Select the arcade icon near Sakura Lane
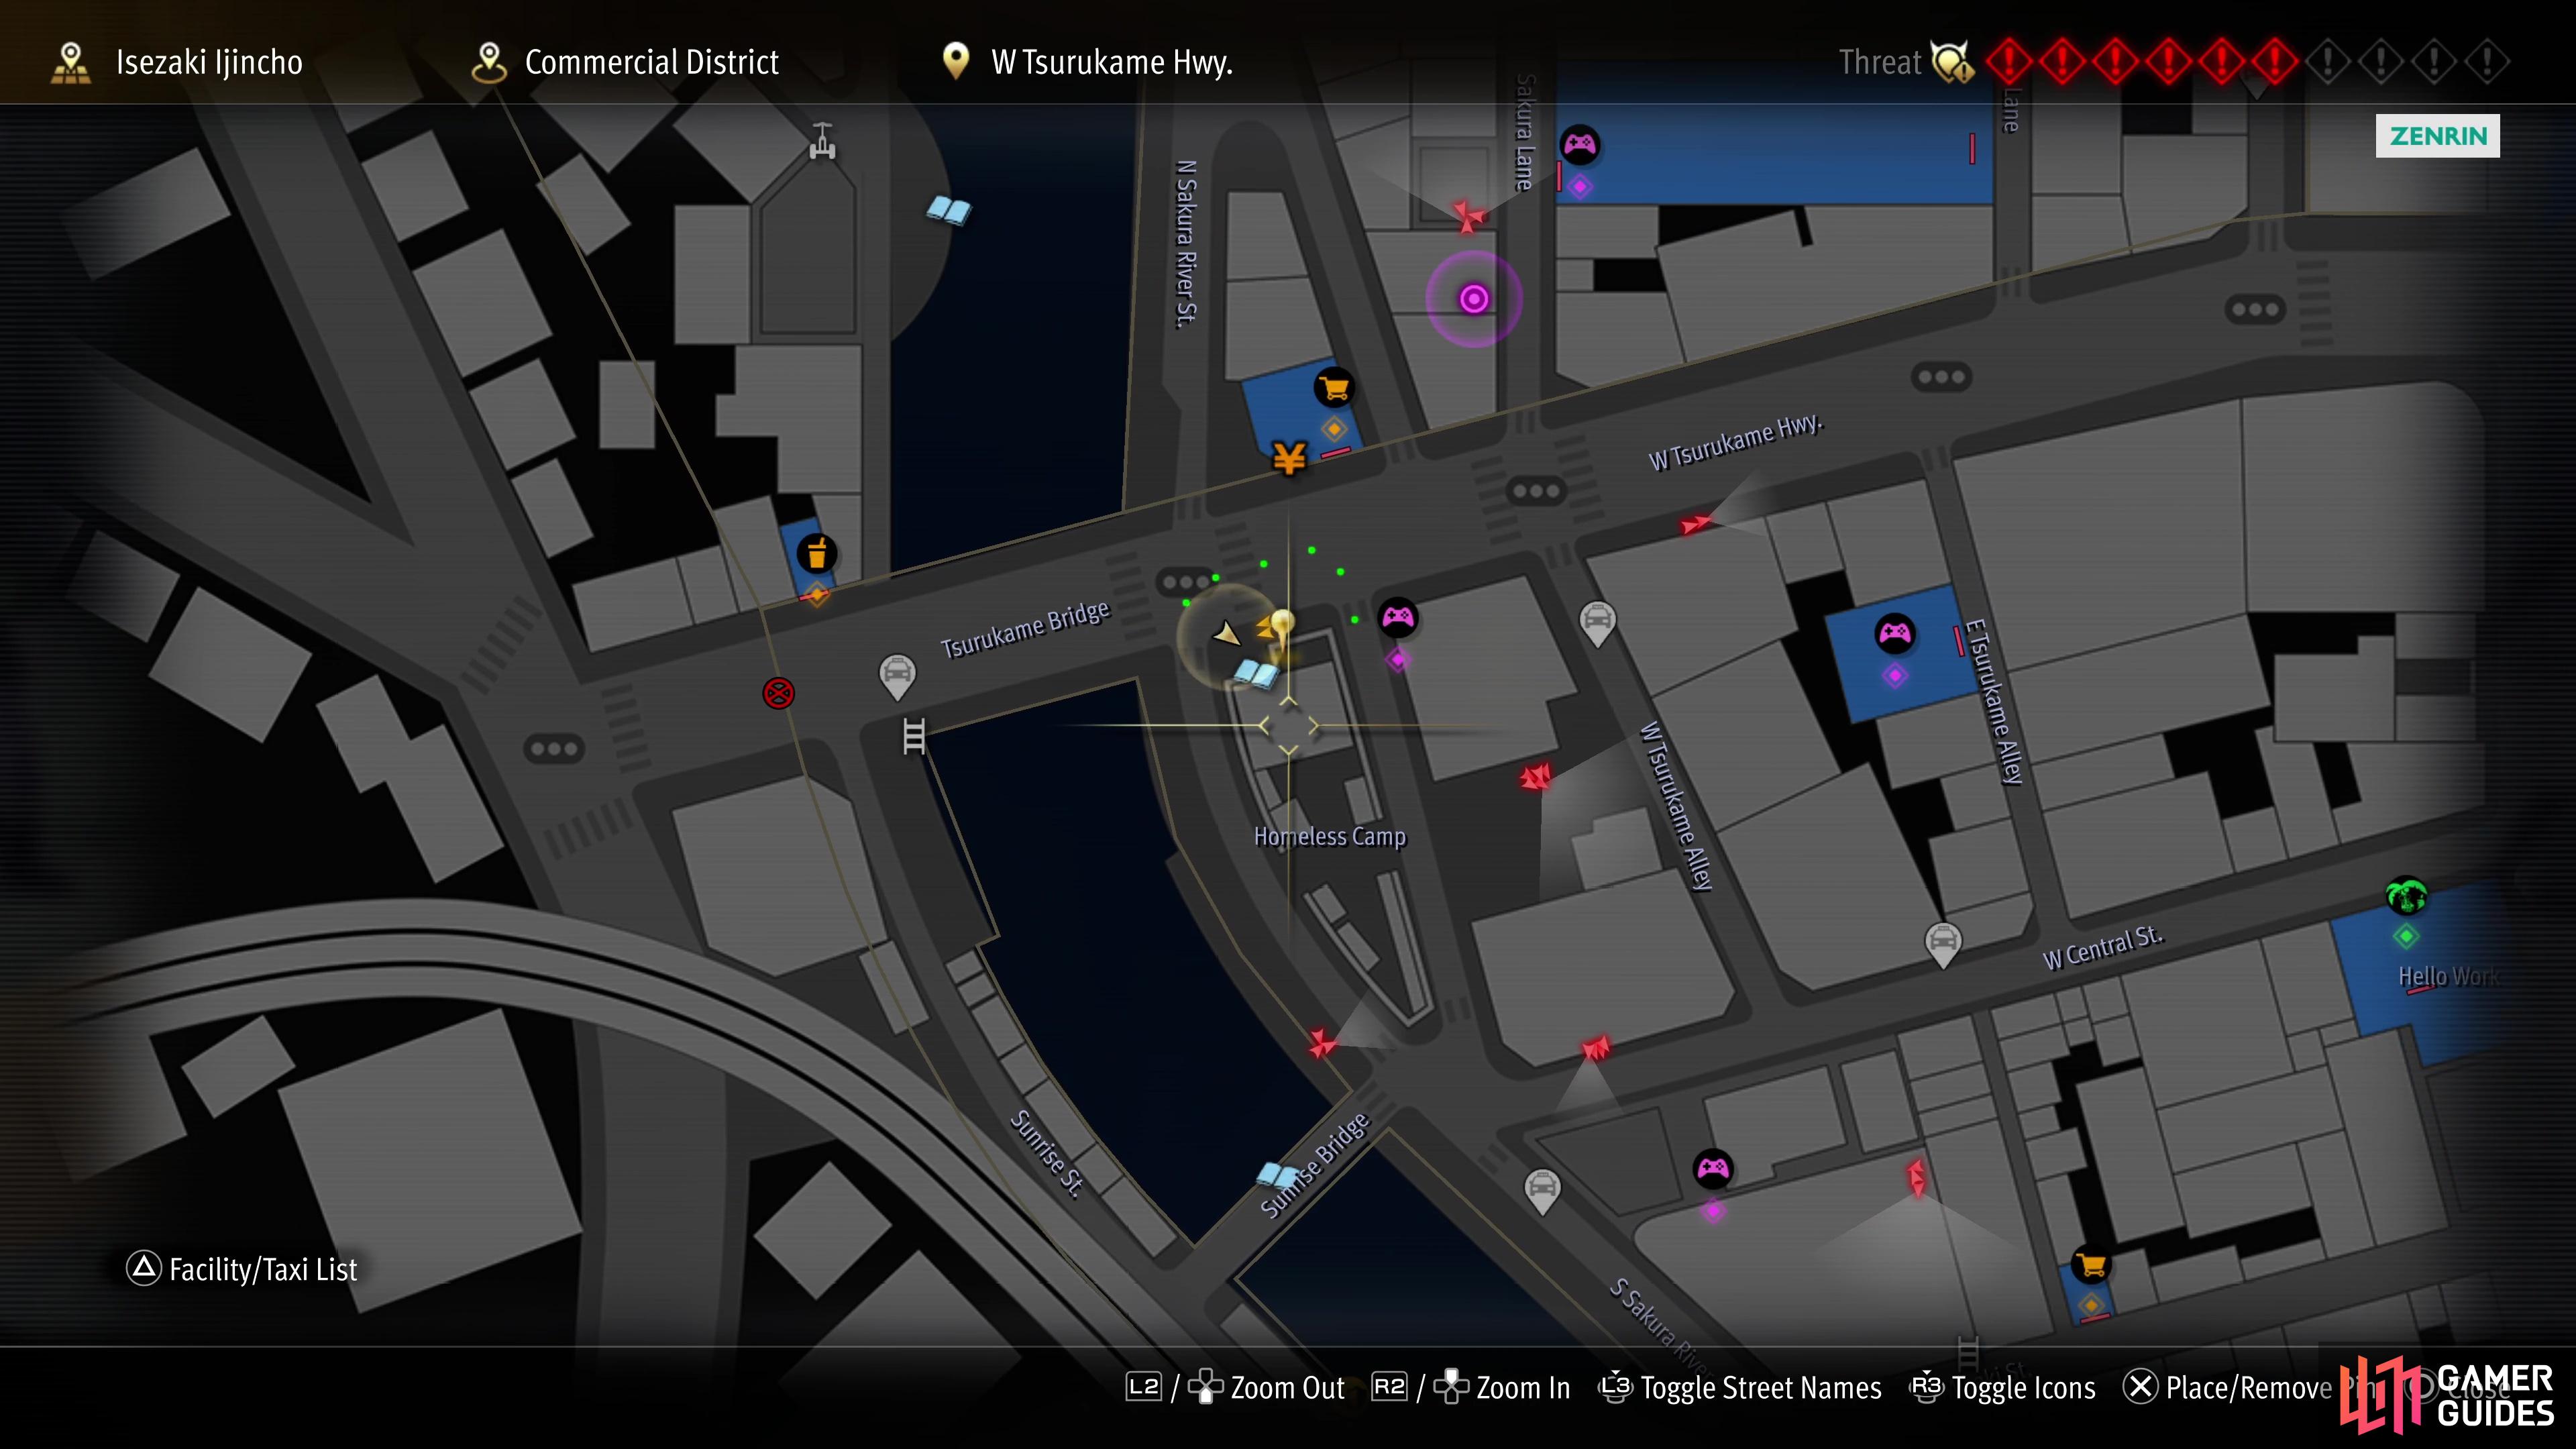2576x1449 pixels. click(1580, 145)
